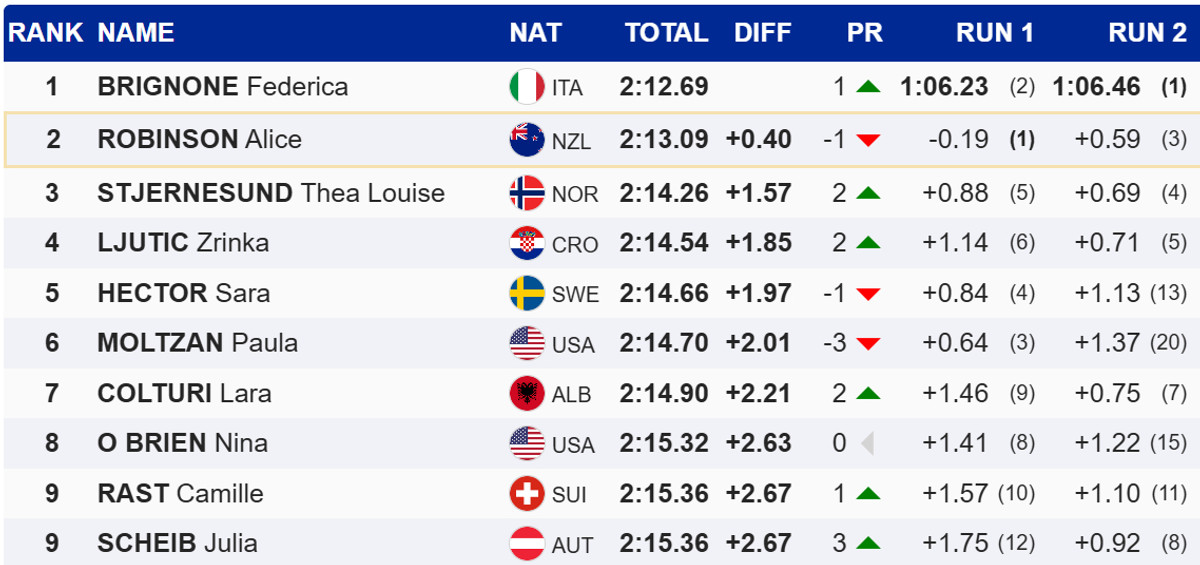Open athlete BRIGNONE Federica

click(223, 87)
